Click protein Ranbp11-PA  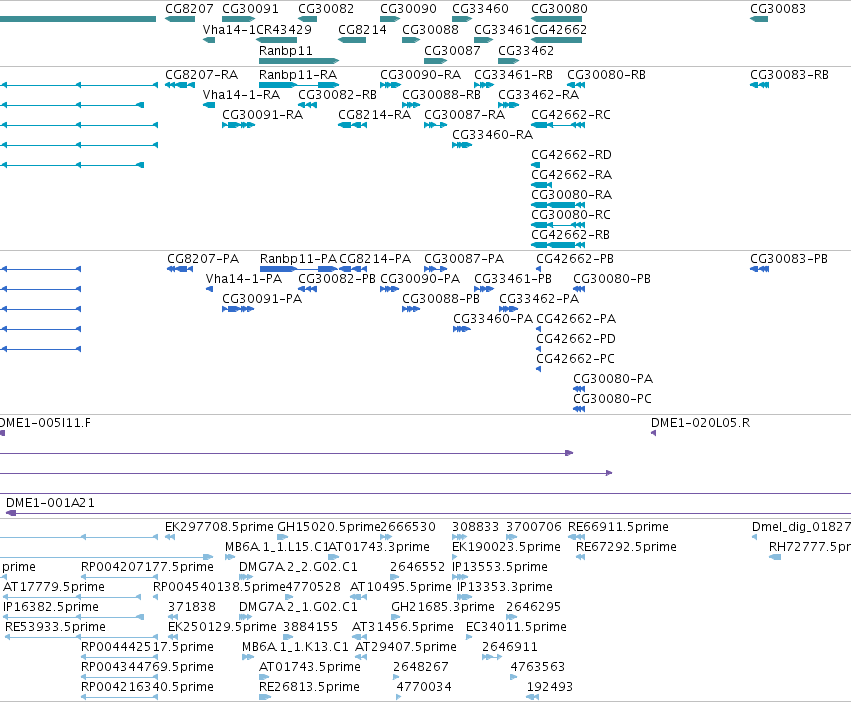click(299, 259)
